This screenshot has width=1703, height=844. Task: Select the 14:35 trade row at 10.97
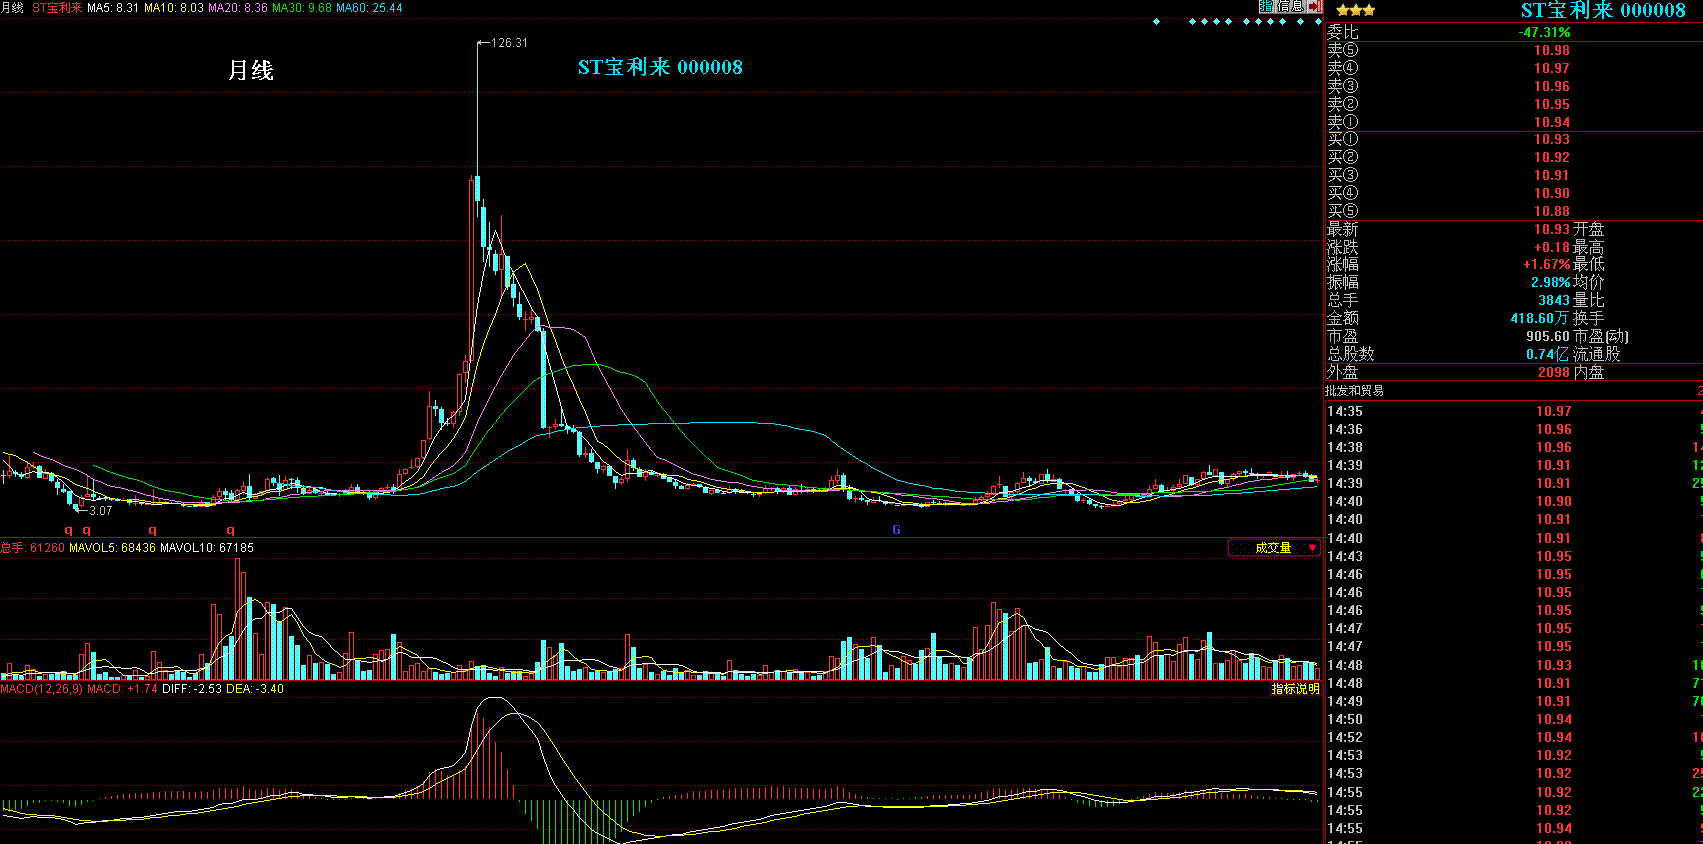(1514, 411)
